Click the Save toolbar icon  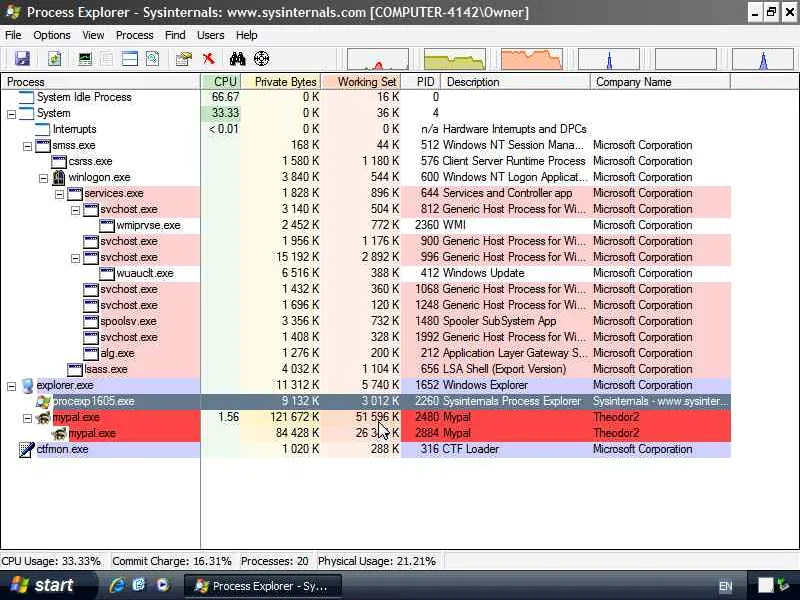[x=22, y=59]
